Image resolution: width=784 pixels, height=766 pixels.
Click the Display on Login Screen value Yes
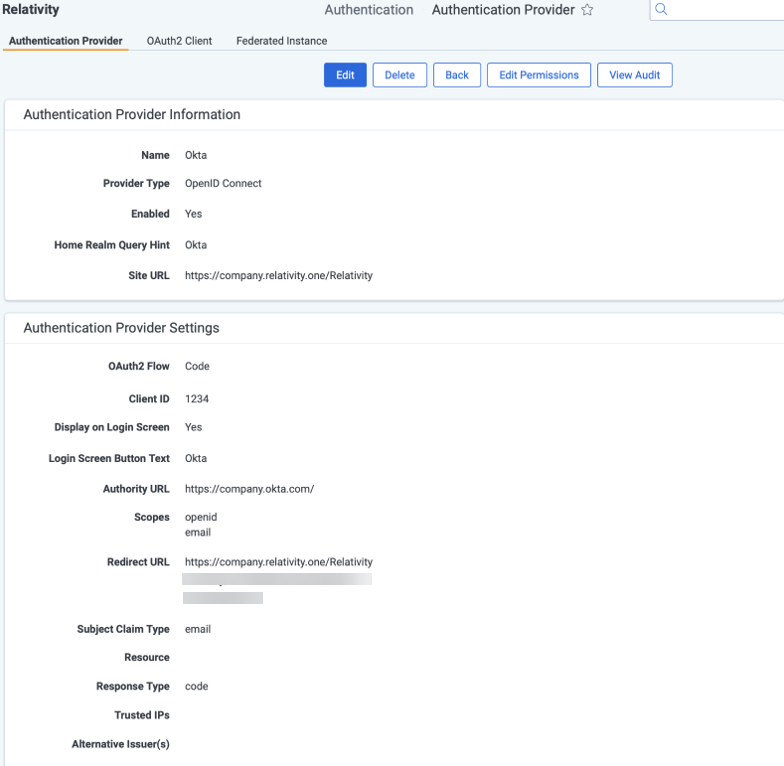point(193,428)
